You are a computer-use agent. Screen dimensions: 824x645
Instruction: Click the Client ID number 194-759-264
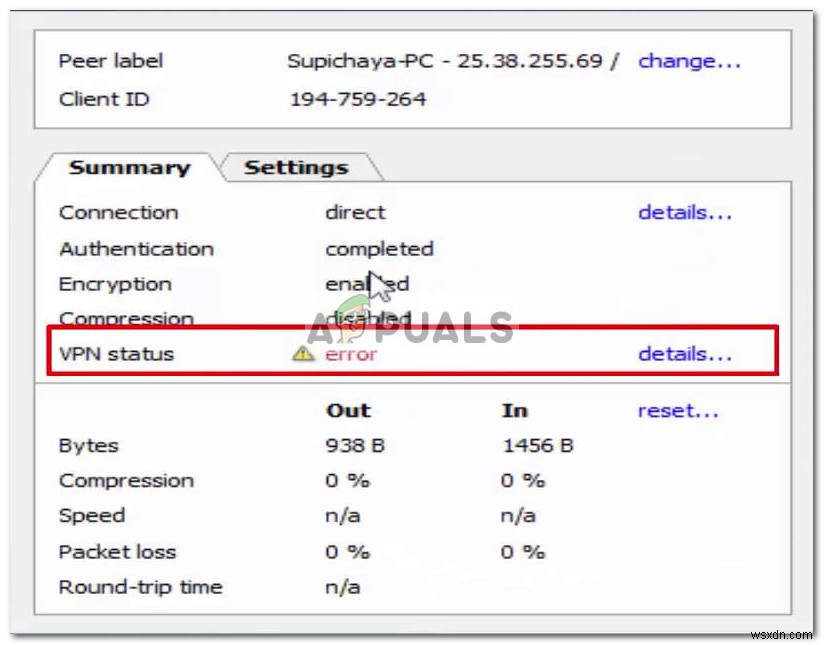357,99
